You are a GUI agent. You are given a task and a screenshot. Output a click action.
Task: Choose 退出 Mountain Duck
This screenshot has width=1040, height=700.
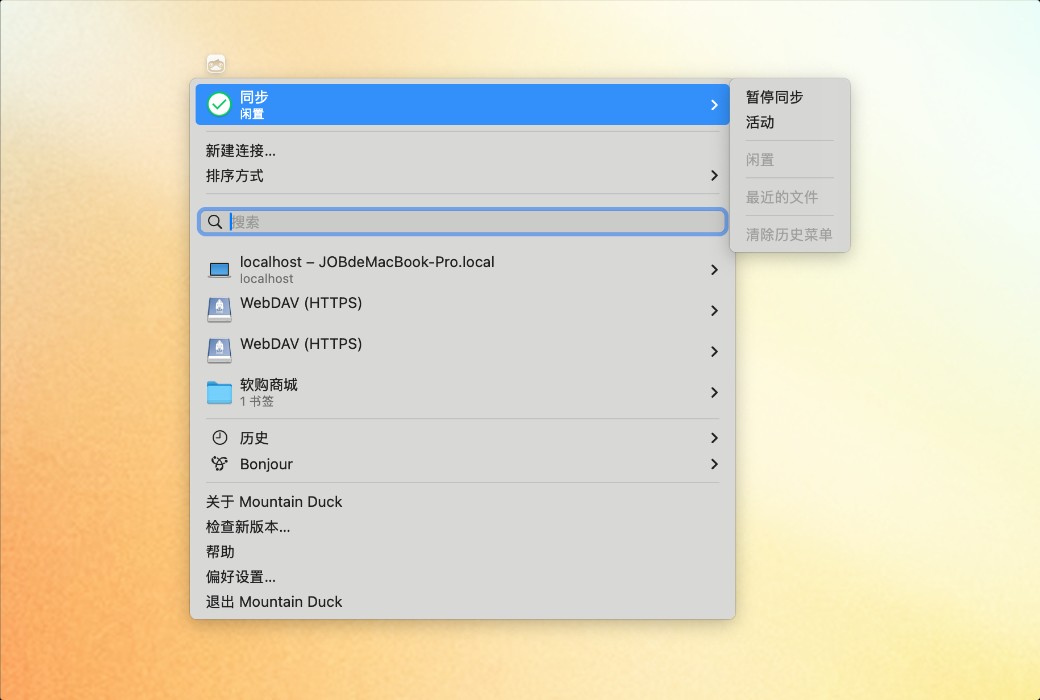click(x=273, y=602)
